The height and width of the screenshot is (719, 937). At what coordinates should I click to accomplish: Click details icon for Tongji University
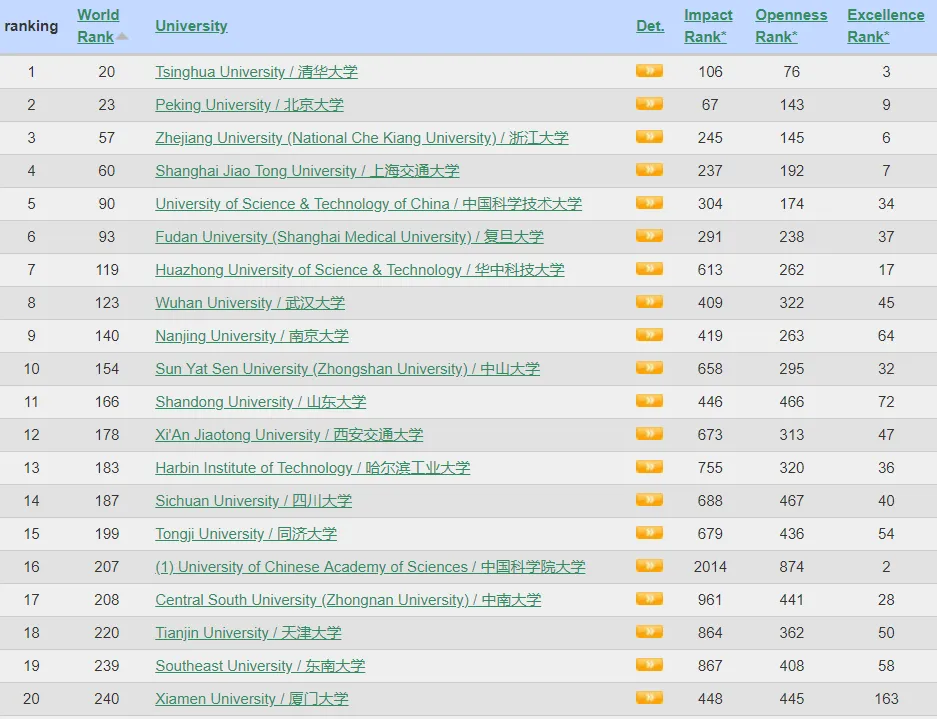(x=649, y=533)
